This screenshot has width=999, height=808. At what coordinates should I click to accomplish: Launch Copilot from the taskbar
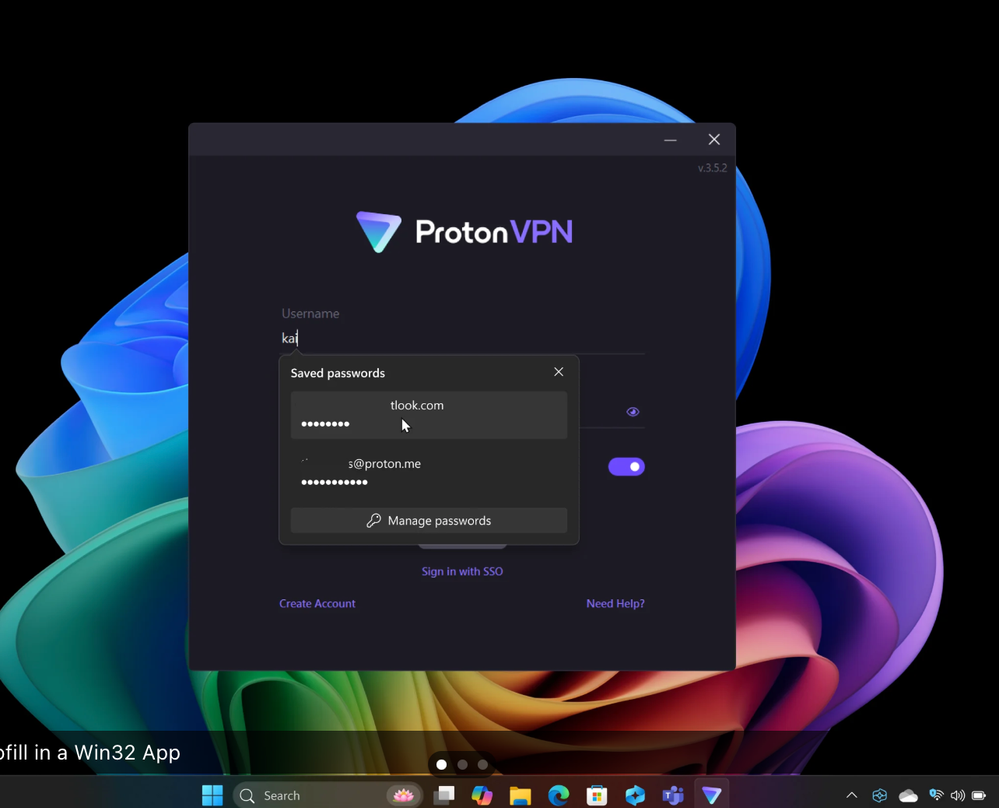coord(482,795)
